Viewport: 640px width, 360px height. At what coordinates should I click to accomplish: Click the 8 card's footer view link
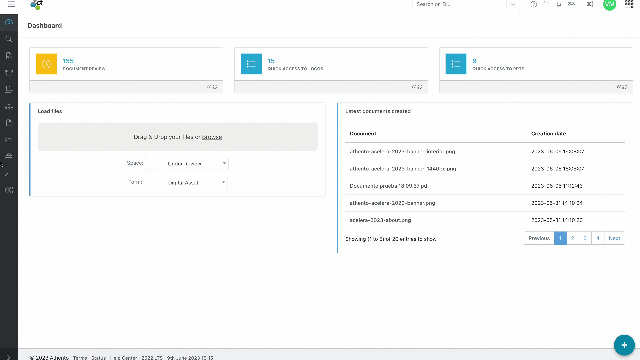click(622, 87)
